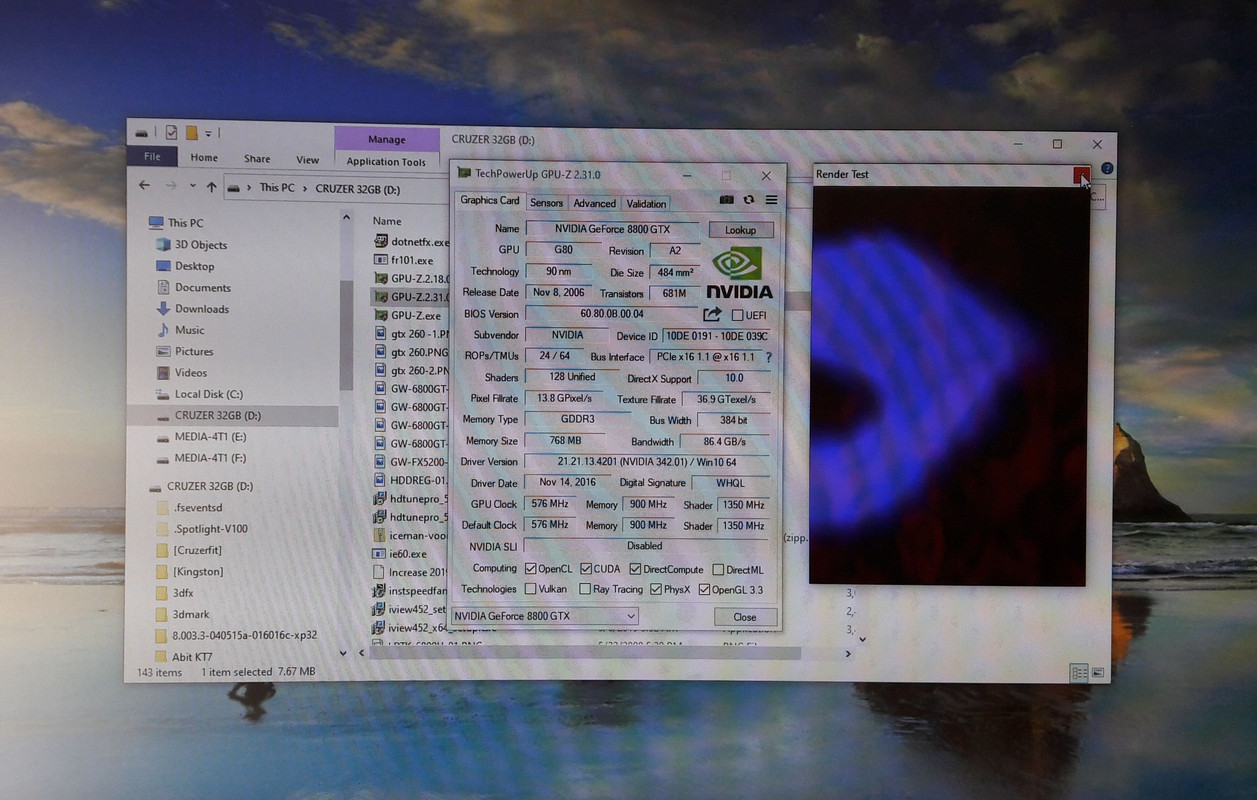
Task: Select Local Disk (C:) drive
Action: tap(200, 394)
